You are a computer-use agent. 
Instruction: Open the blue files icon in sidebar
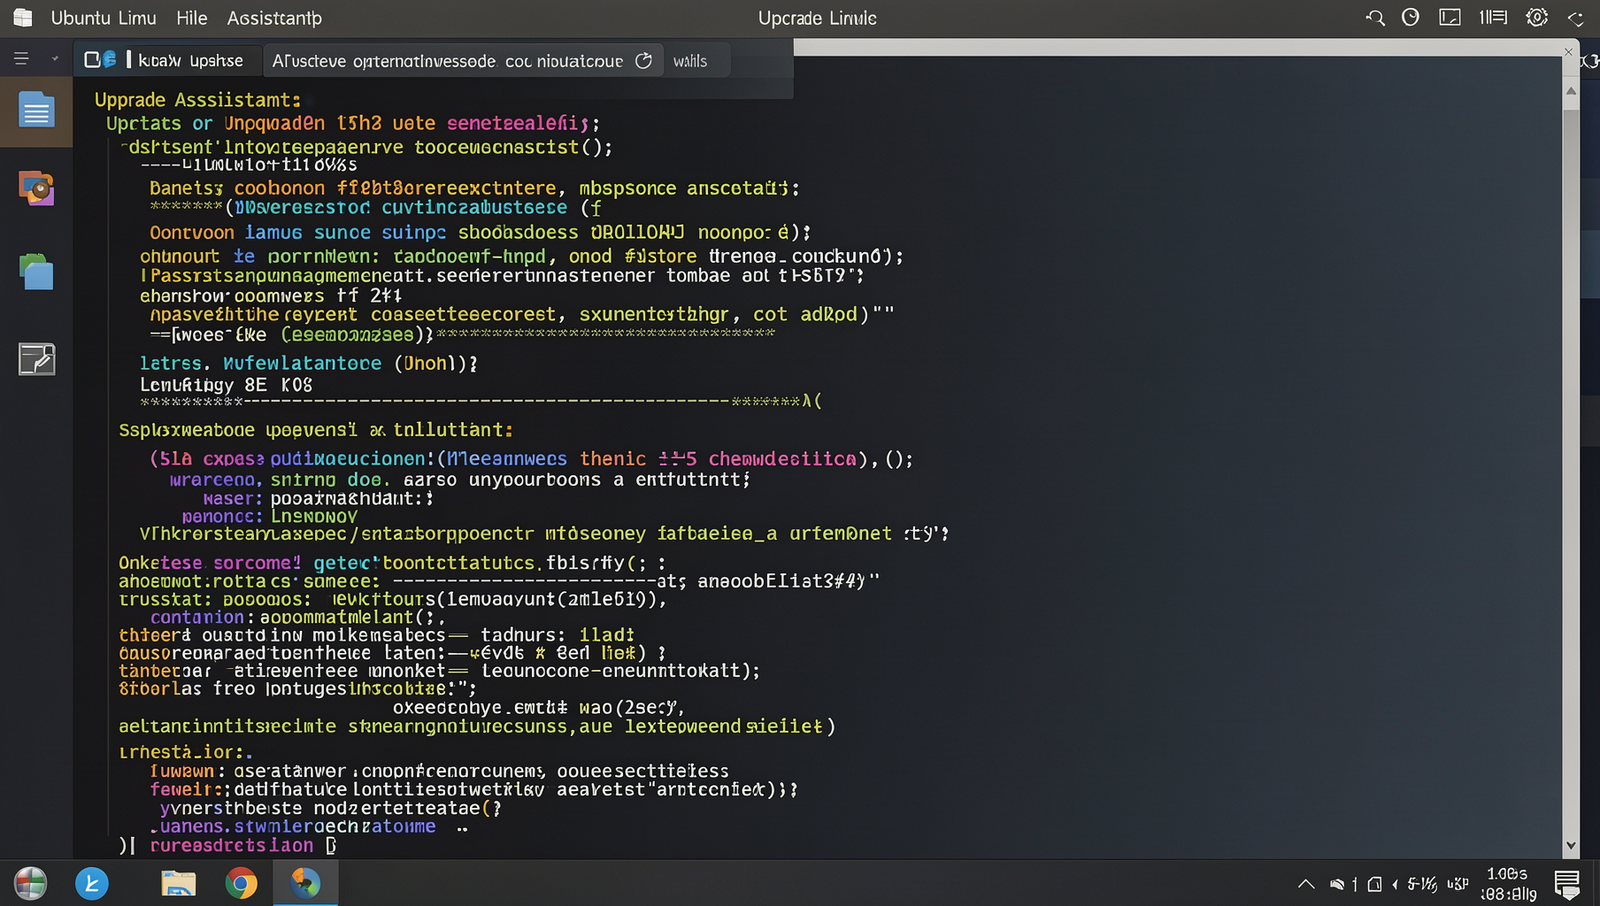pos(36,272)
